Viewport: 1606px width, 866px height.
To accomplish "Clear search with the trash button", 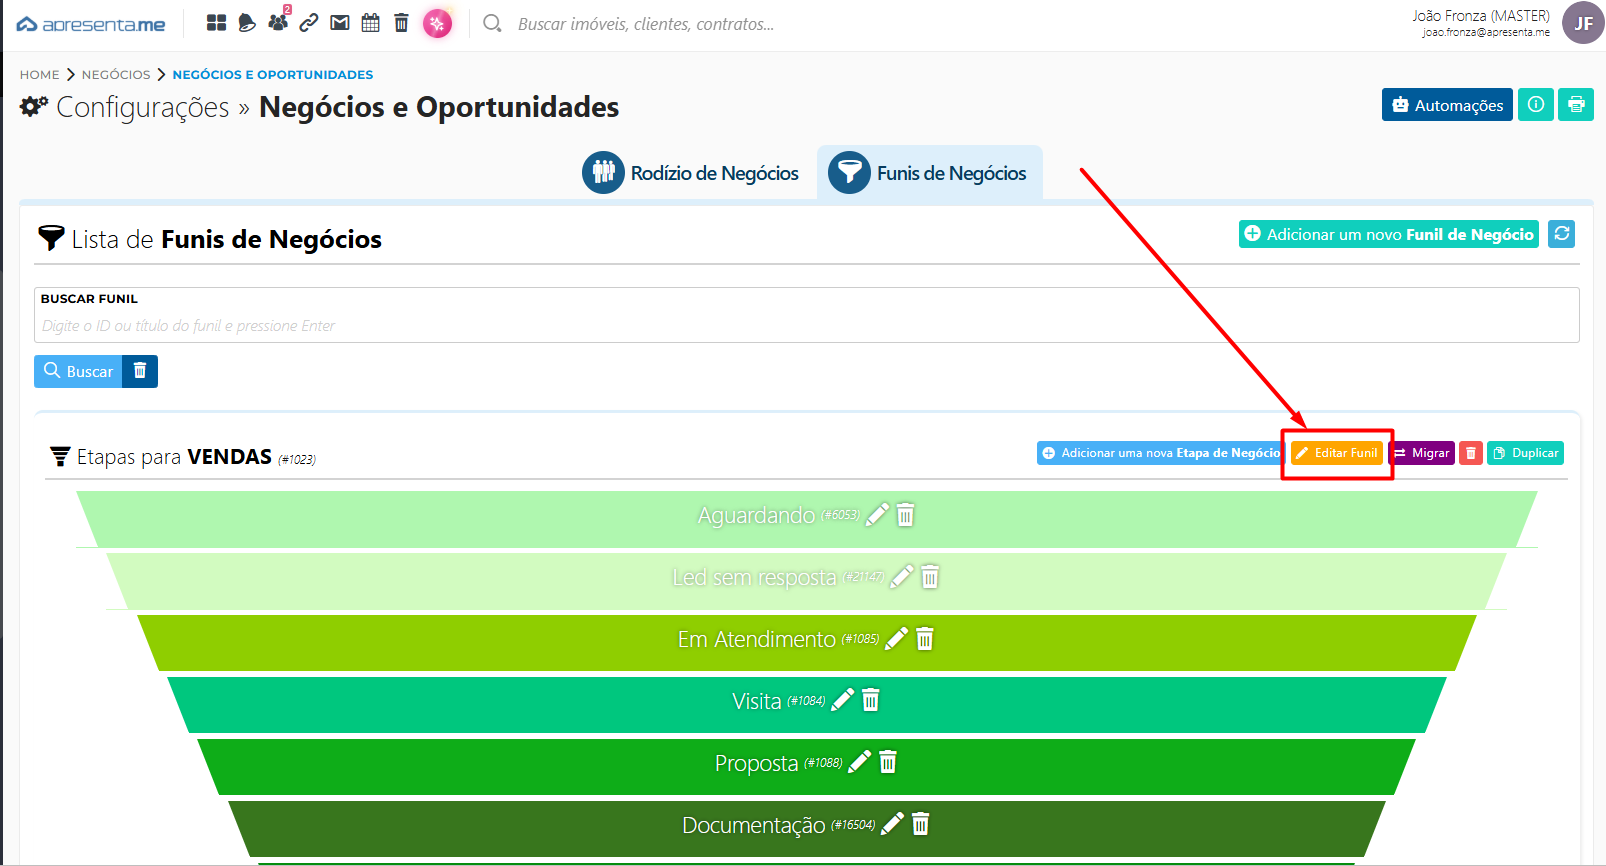I will (140, 371).
